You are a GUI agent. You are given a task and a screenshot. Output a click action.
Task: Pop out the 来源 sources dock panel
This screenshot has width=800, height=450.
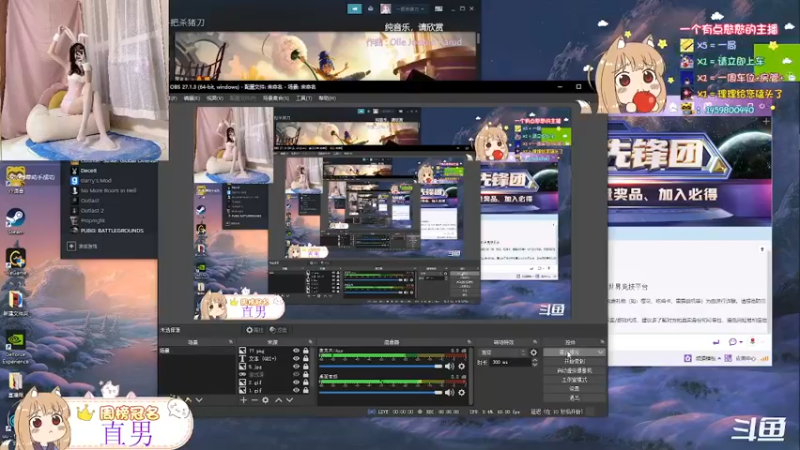(310, 342)
